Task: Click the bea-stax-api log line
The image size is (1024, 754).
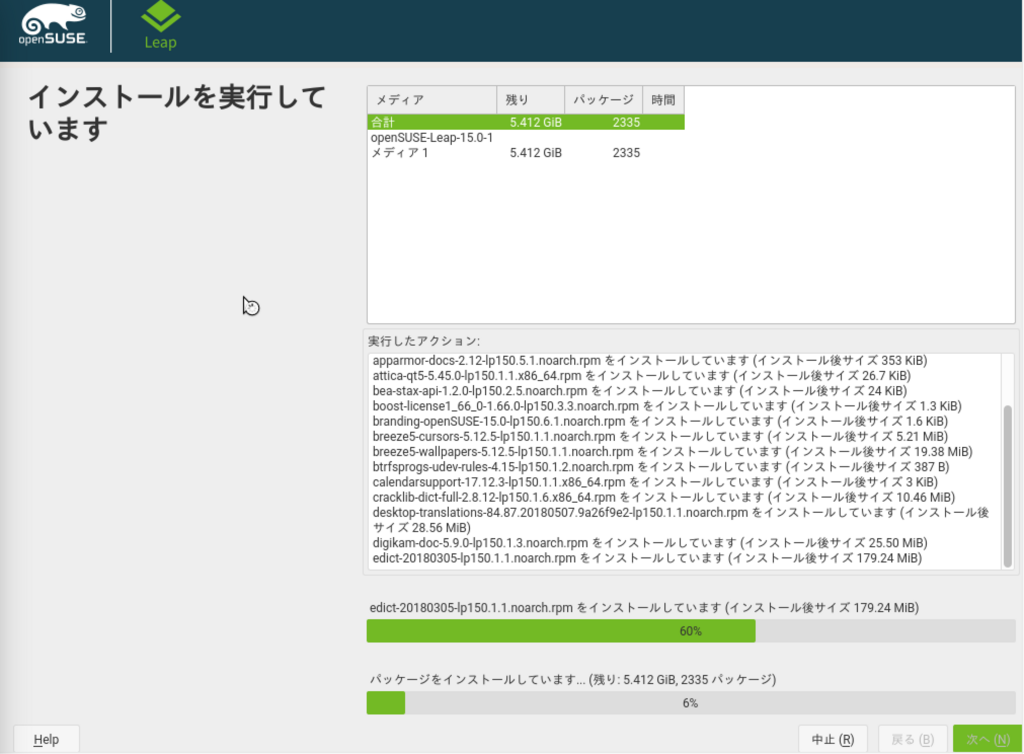Action: 639,390
